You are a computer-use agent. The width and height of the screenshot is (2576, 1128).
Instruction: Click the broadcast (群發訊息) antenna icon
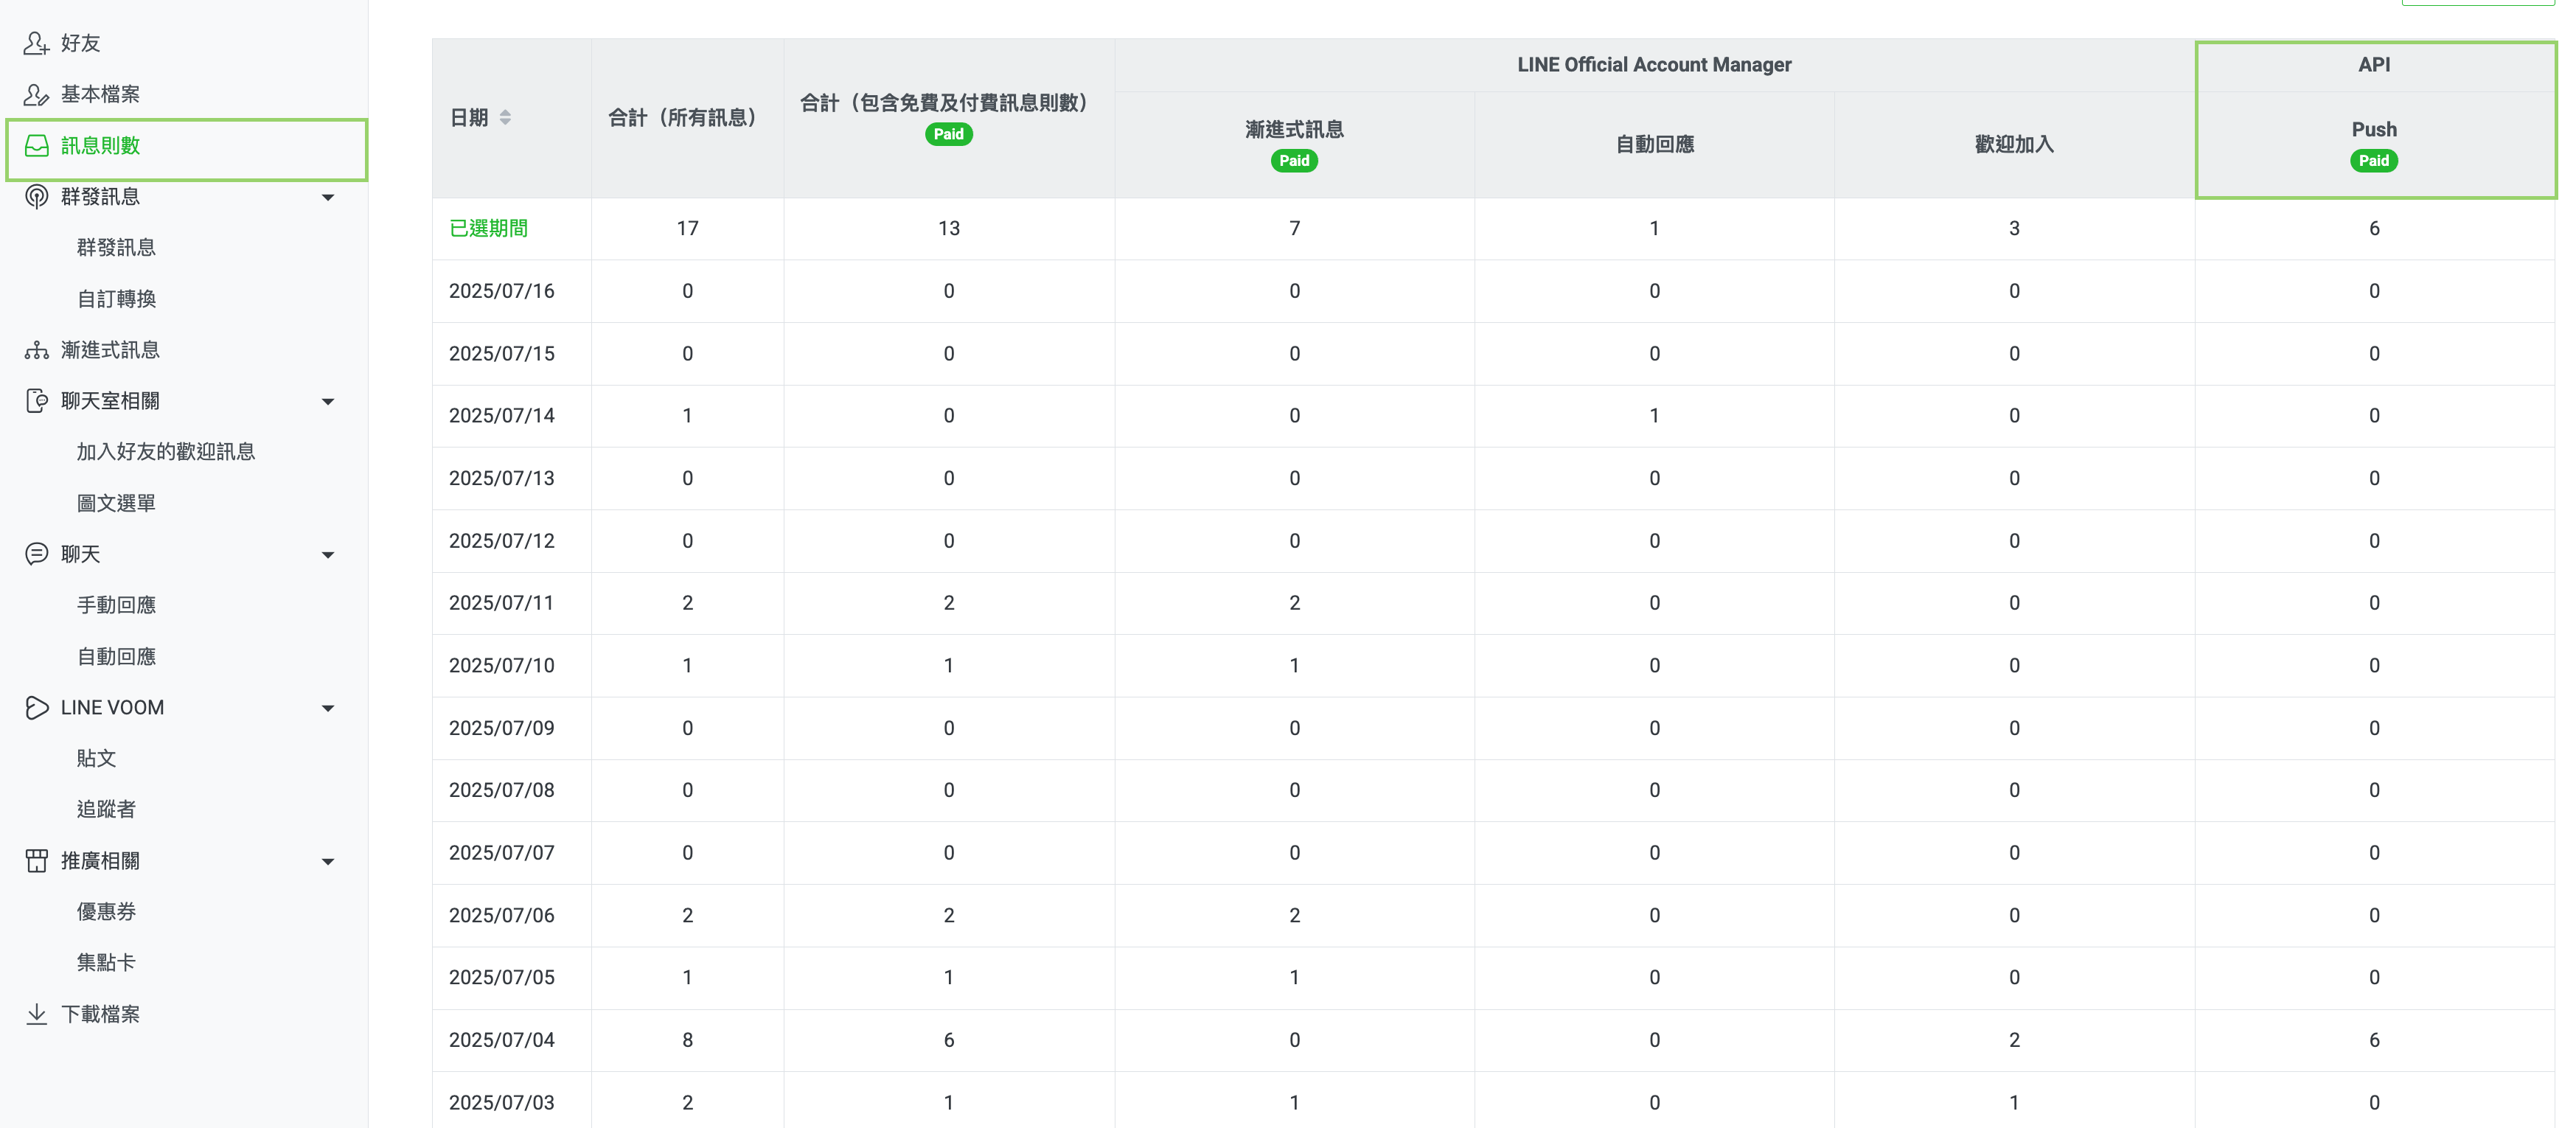36,197
